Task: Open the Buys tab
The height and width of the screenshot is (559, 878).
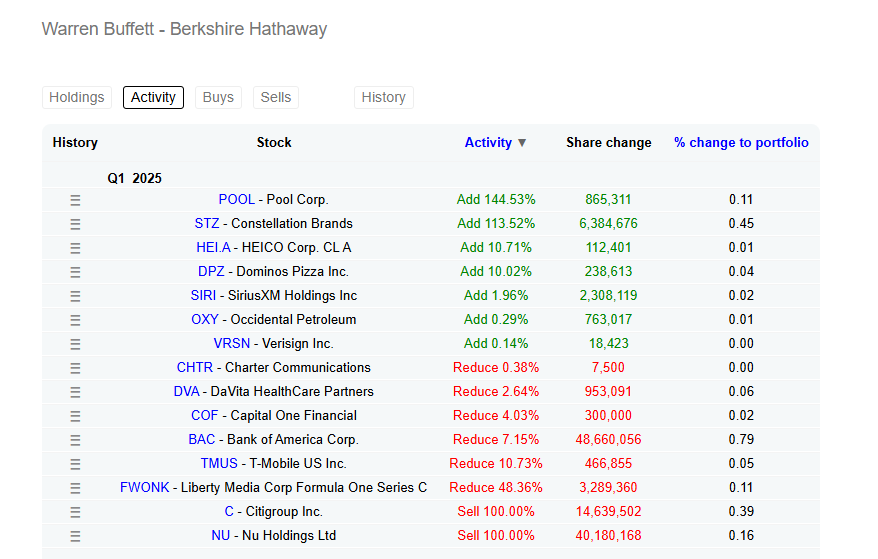Action: coord(218,97)
